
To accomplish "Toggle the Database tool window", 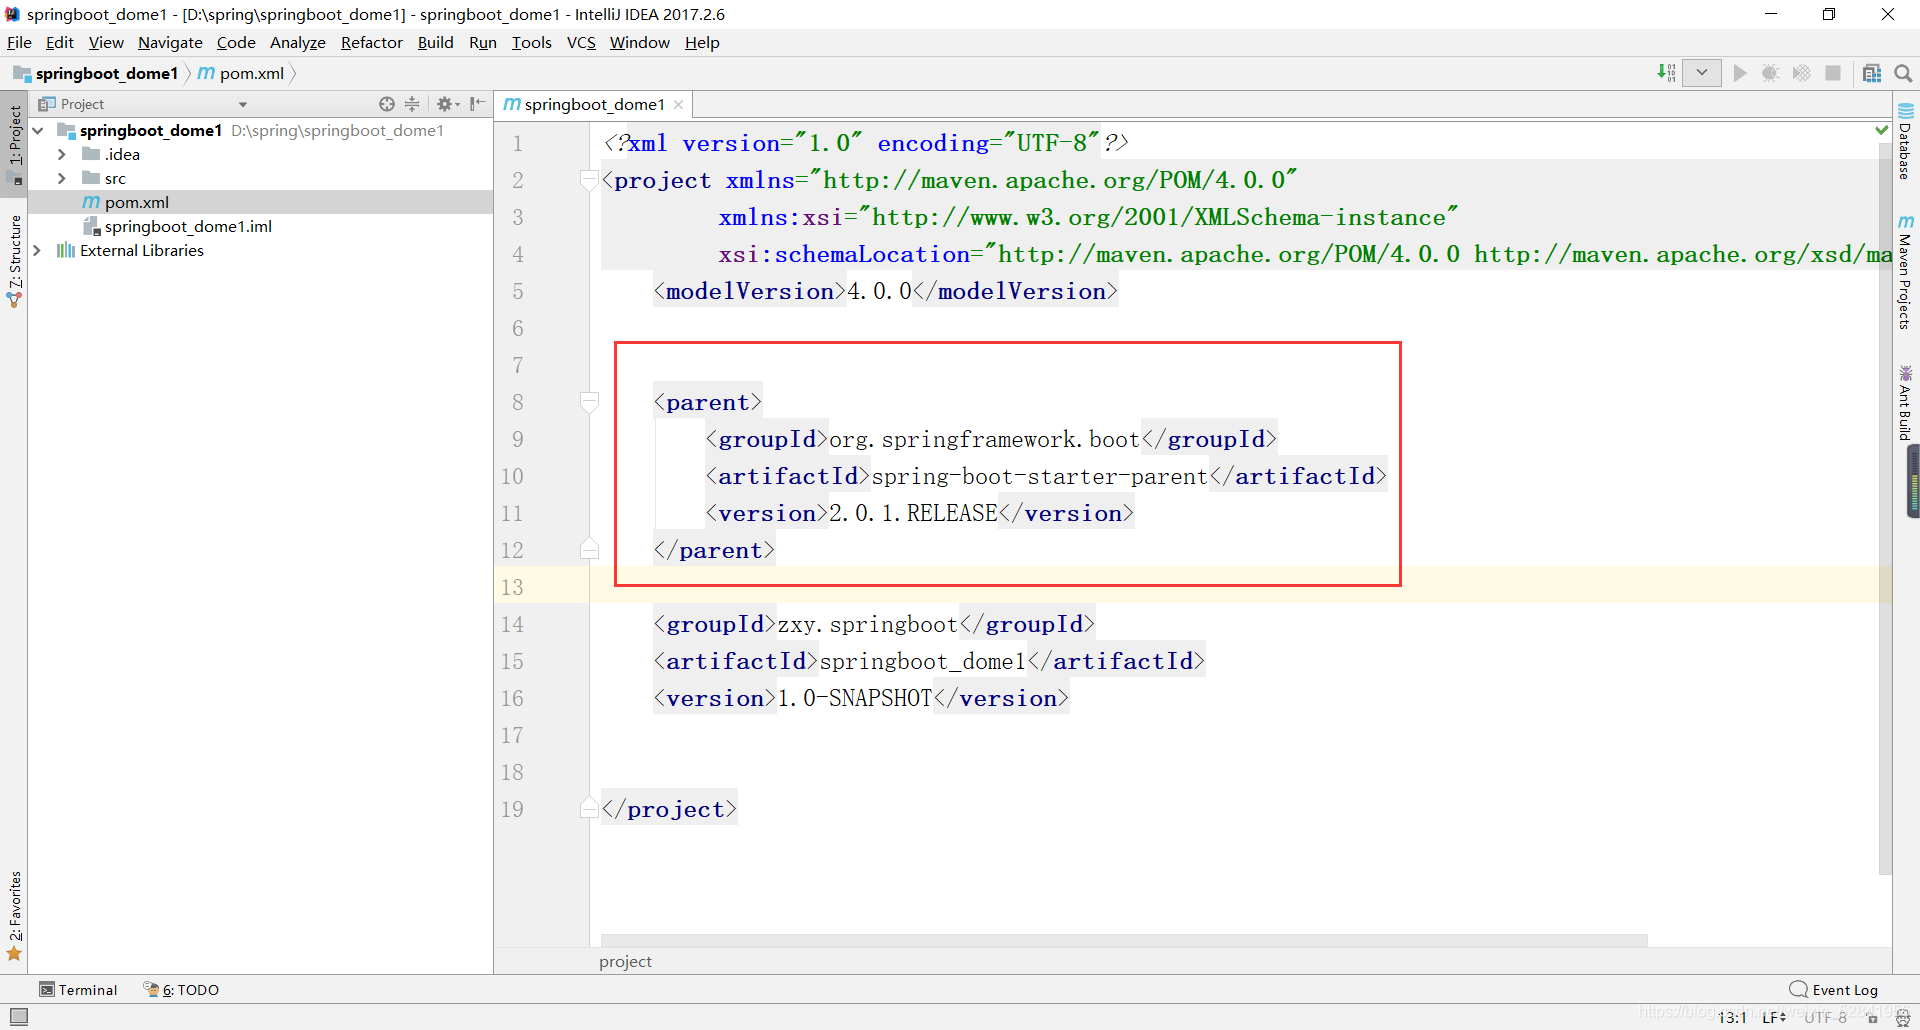I will click(x=1906, y=141).
